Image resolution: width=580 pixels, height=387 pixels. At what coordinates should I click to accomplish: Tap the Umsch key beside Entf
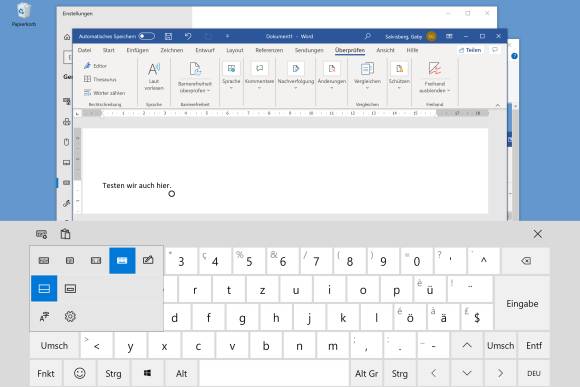[x=500, y=345]
